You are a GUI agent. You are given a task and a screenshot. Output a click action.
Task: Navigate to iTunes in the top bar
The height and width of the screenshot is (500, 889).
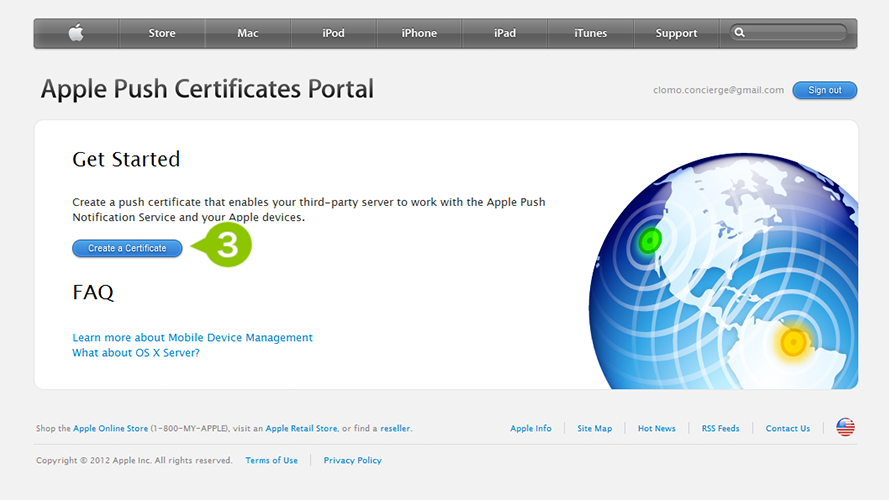coord(590,33)
